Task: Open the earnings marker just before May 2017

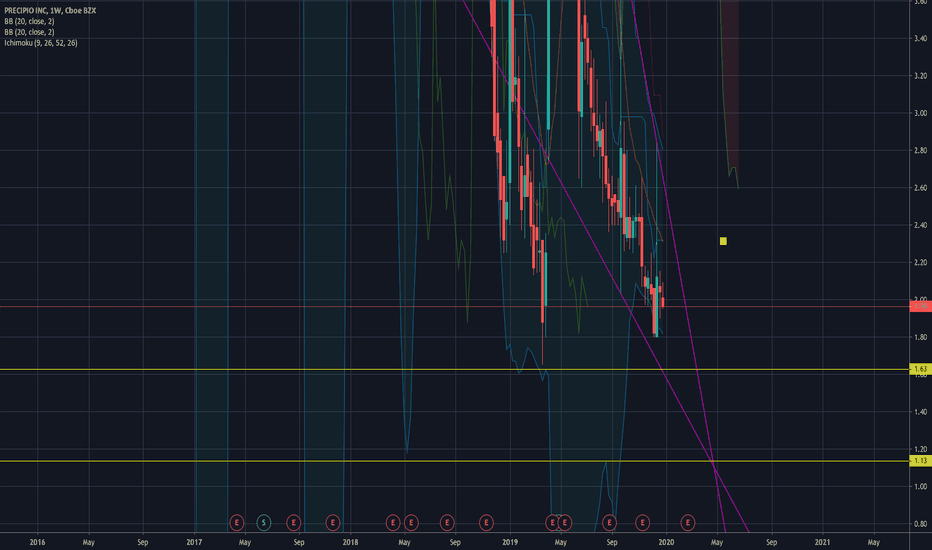Action: pos(237,523)
